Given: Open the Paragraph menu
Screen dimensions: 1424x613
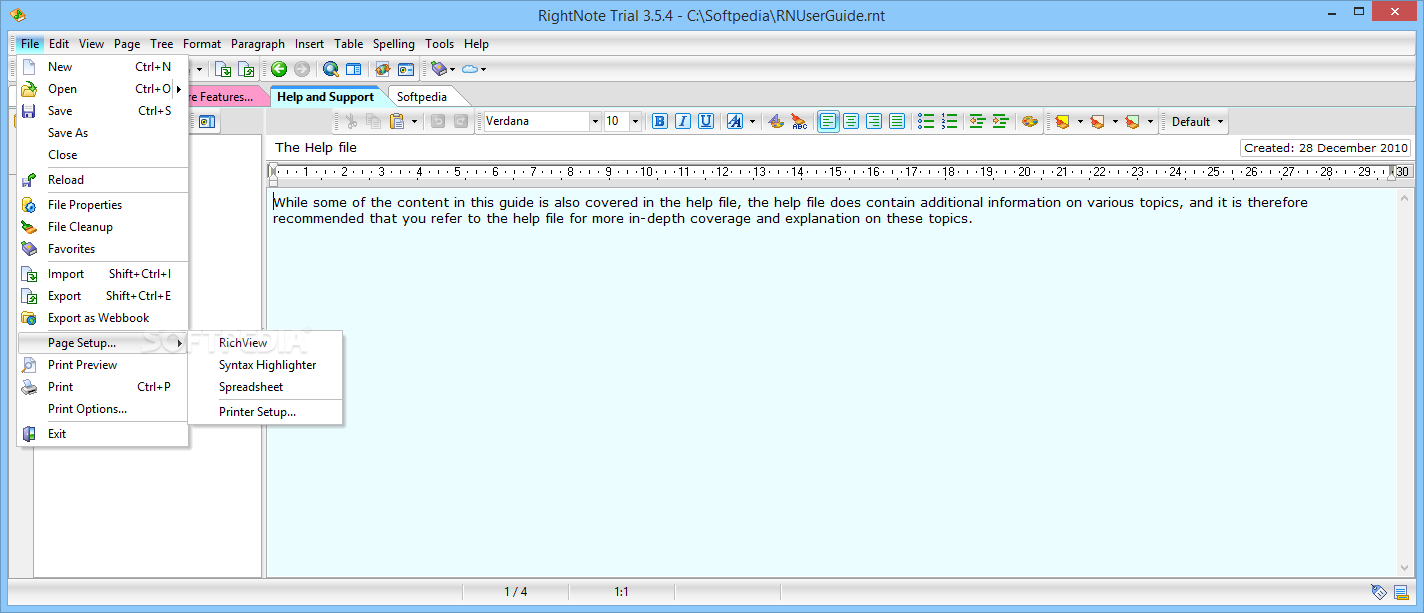Looking at the screenshot, I should (x=258, y=44).
